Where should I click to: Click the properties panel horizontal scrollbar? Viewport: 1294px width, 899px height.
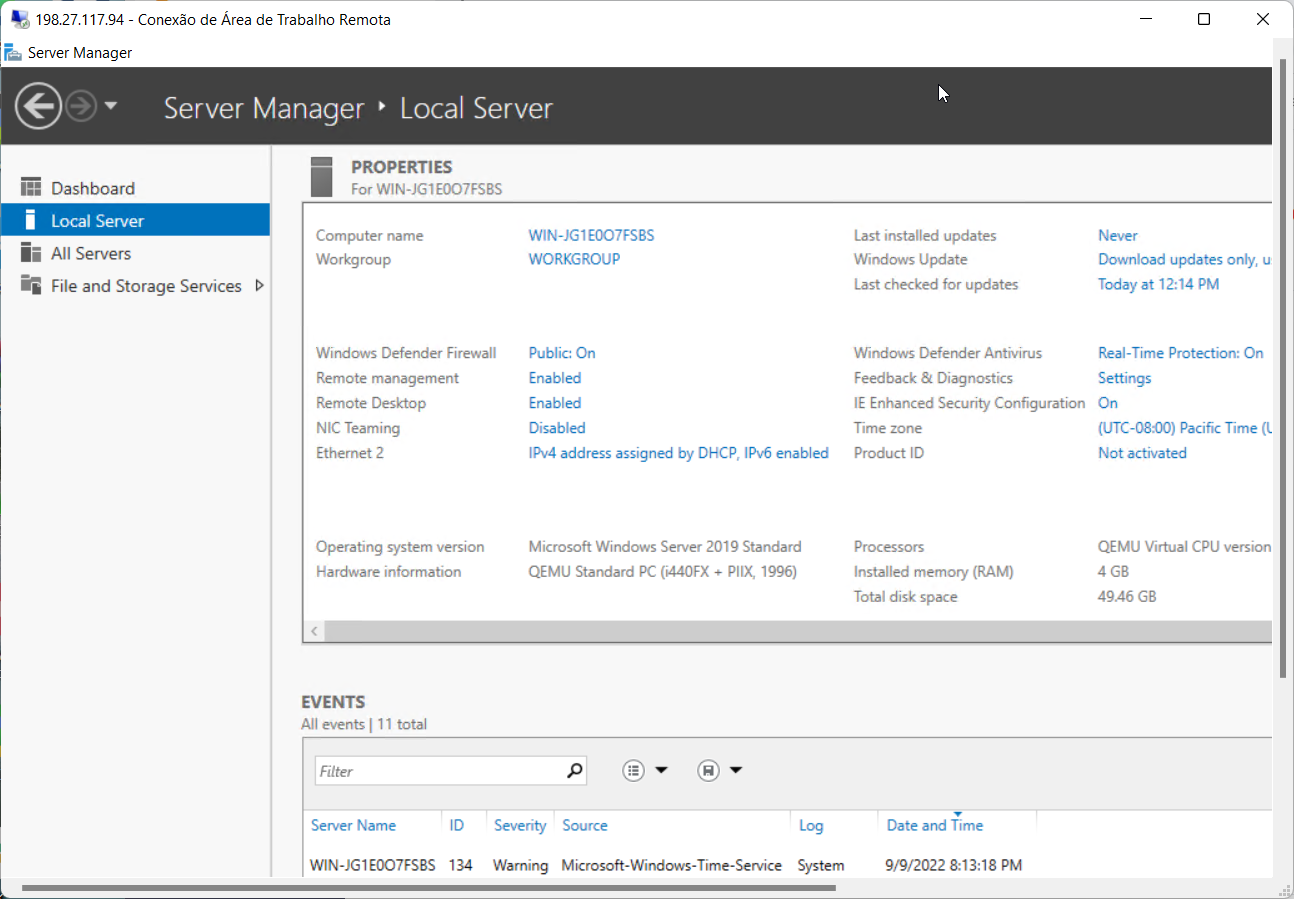tap(797, 631)
